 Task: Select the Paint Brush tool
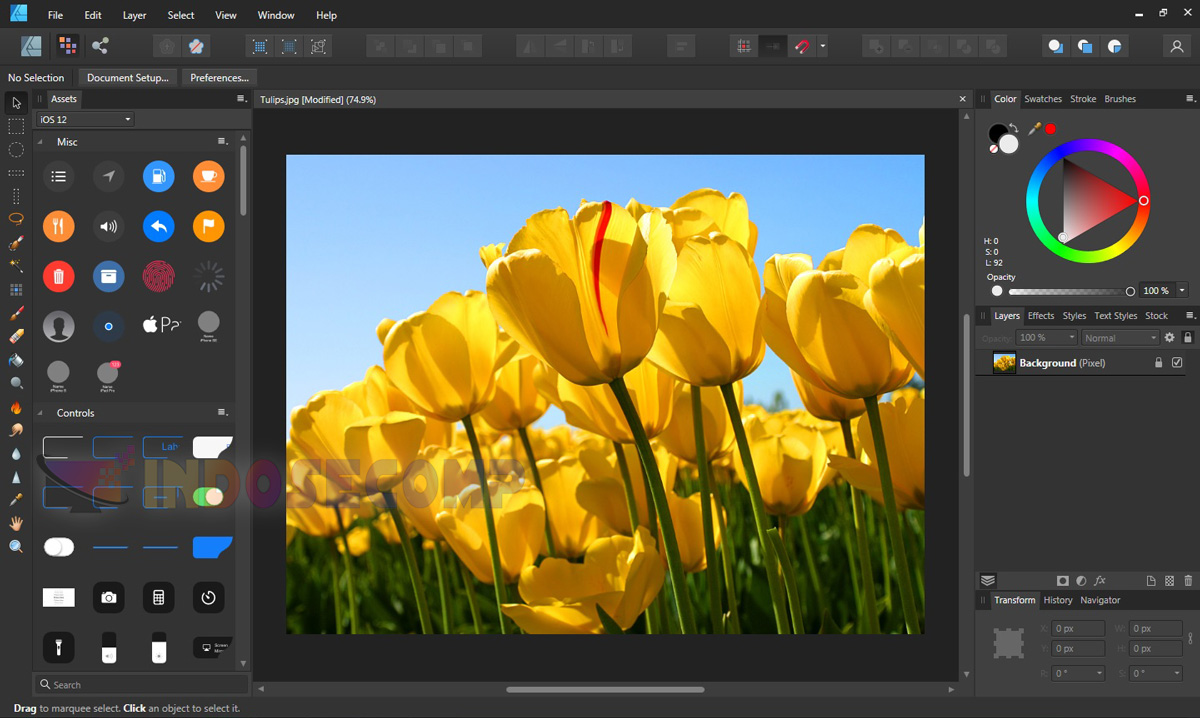(x=15, y=313)
